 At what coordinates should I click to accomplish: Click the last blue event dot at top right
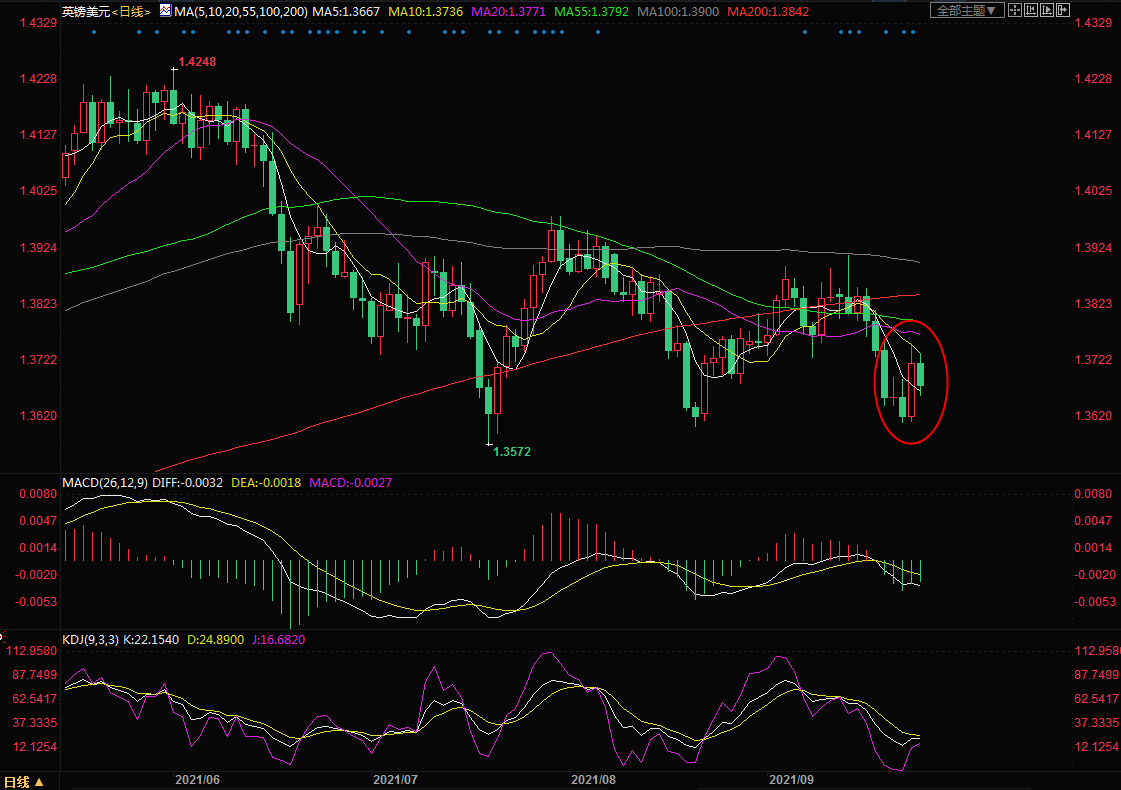pos(913,32)
